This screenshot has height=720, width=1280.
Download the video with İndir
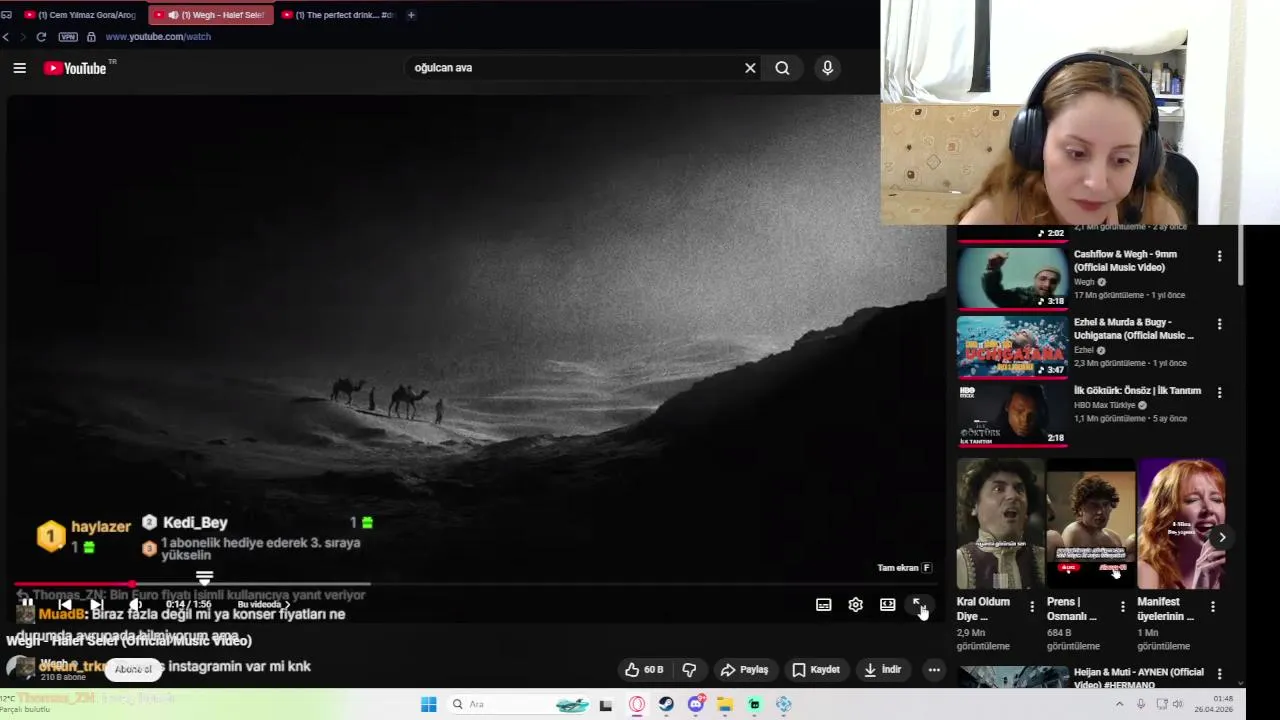(883, 670)
